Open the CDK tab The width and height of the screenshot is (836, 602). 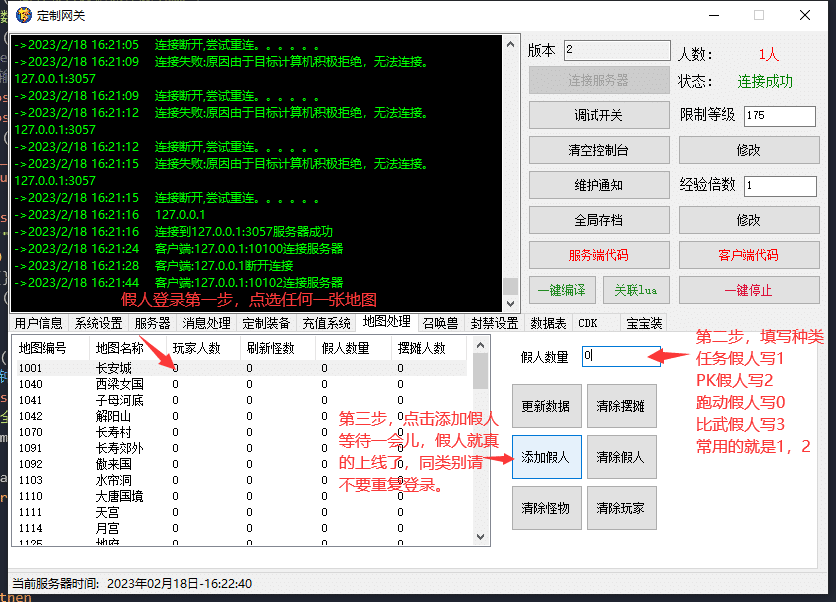pyautogui.click(x=587, y=323)
